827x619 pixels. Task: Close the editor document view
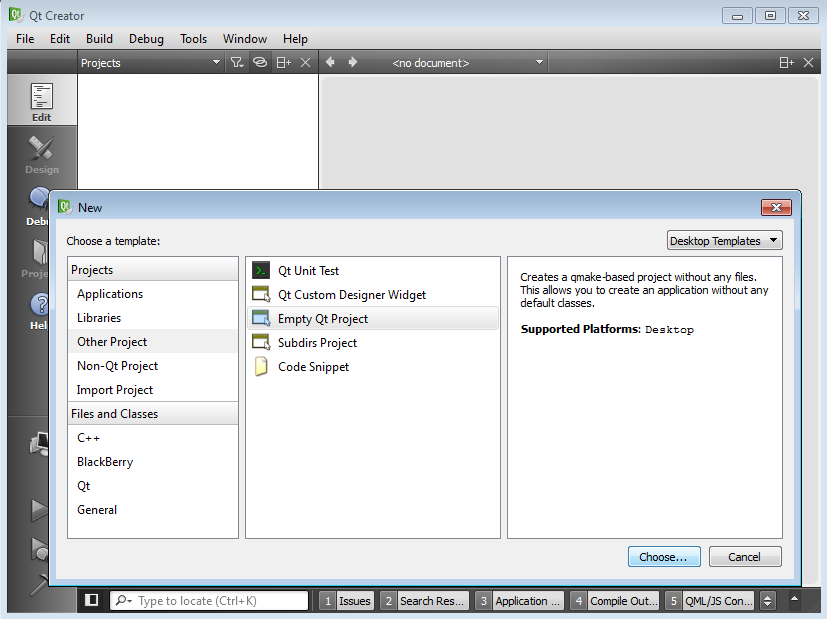pyautogui.click(x=808, y=63)
